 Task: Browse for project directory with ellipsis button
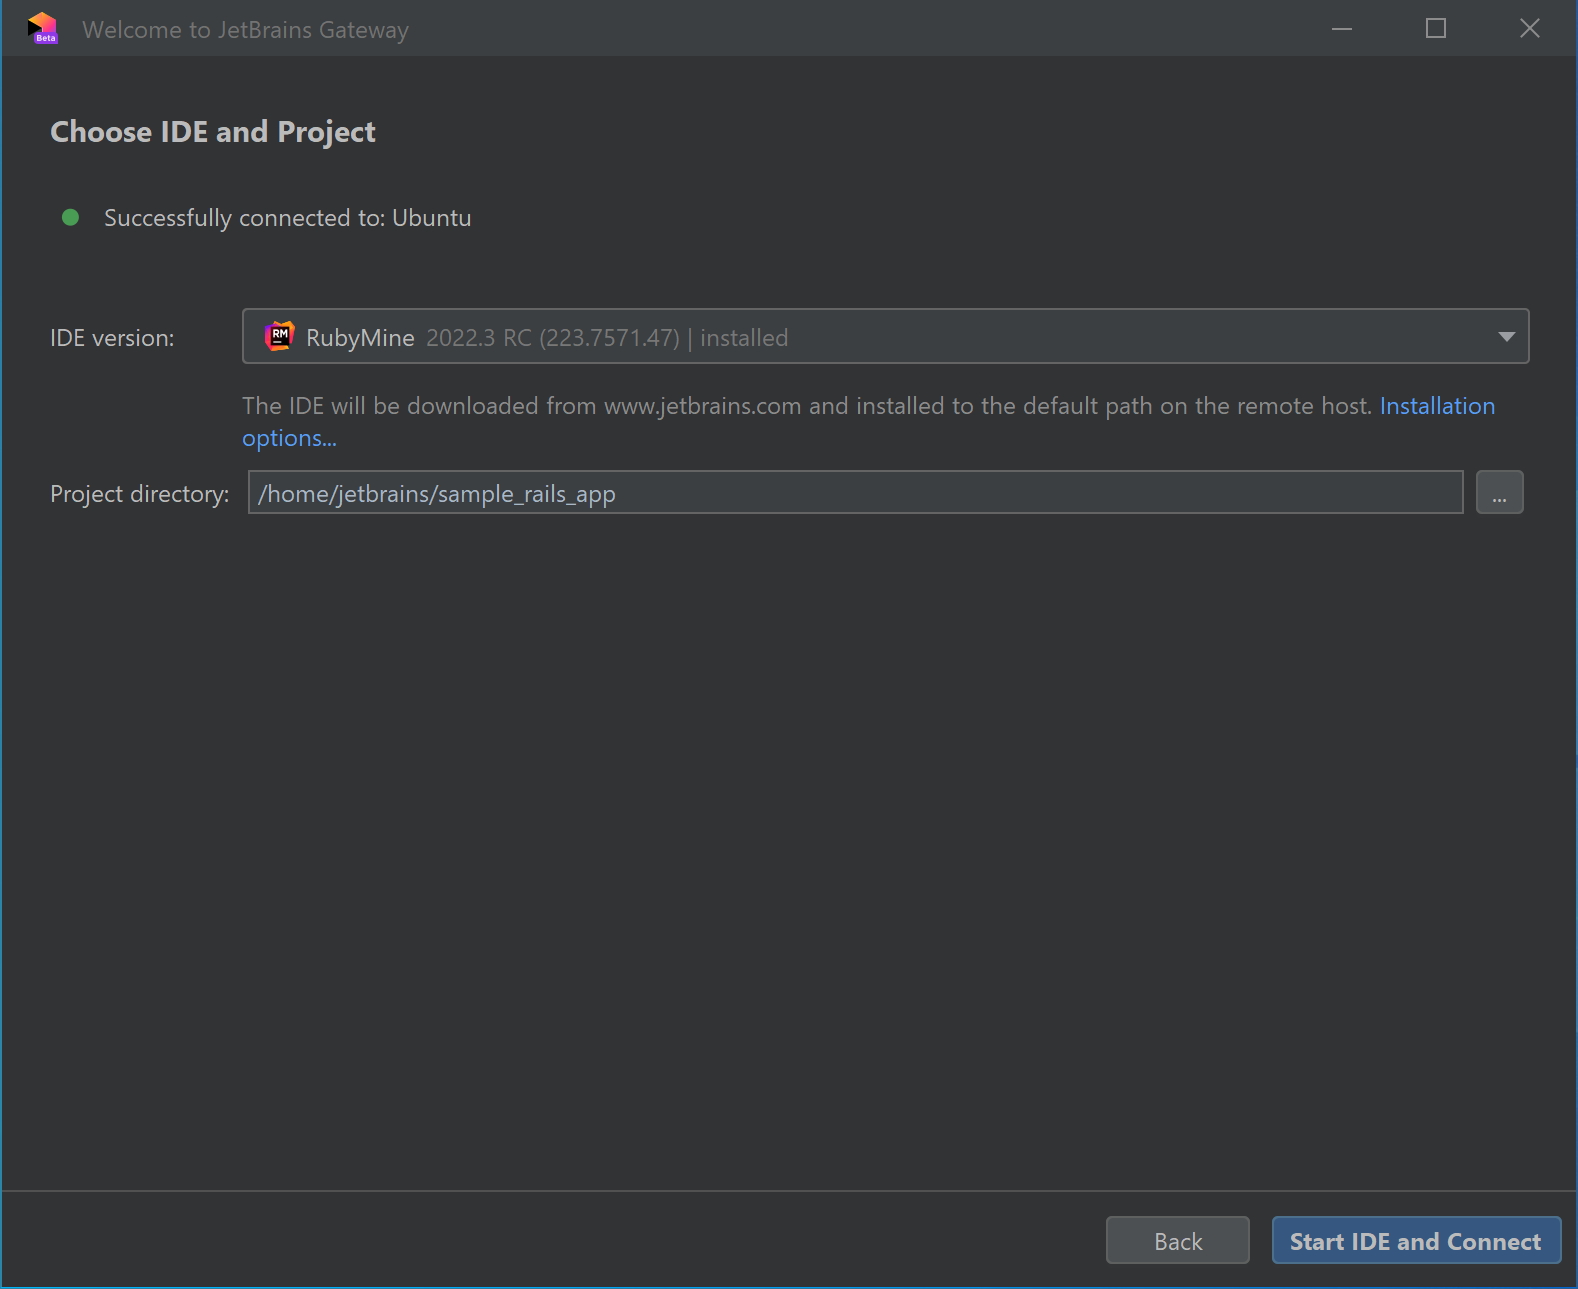click(1499, 492)
